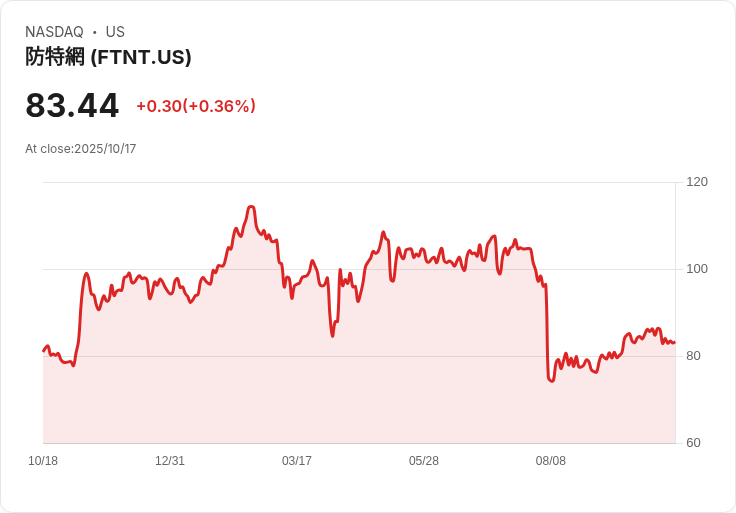Screen dimensions: 736x513
Task: Click the 12/31 date axis label
Action: pos(170,461)
